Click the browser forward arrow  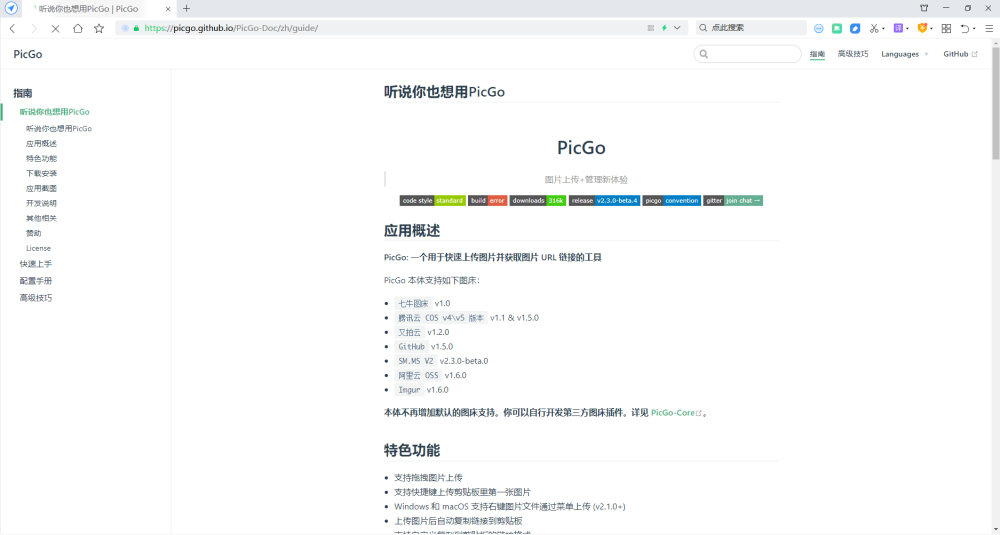34,28
